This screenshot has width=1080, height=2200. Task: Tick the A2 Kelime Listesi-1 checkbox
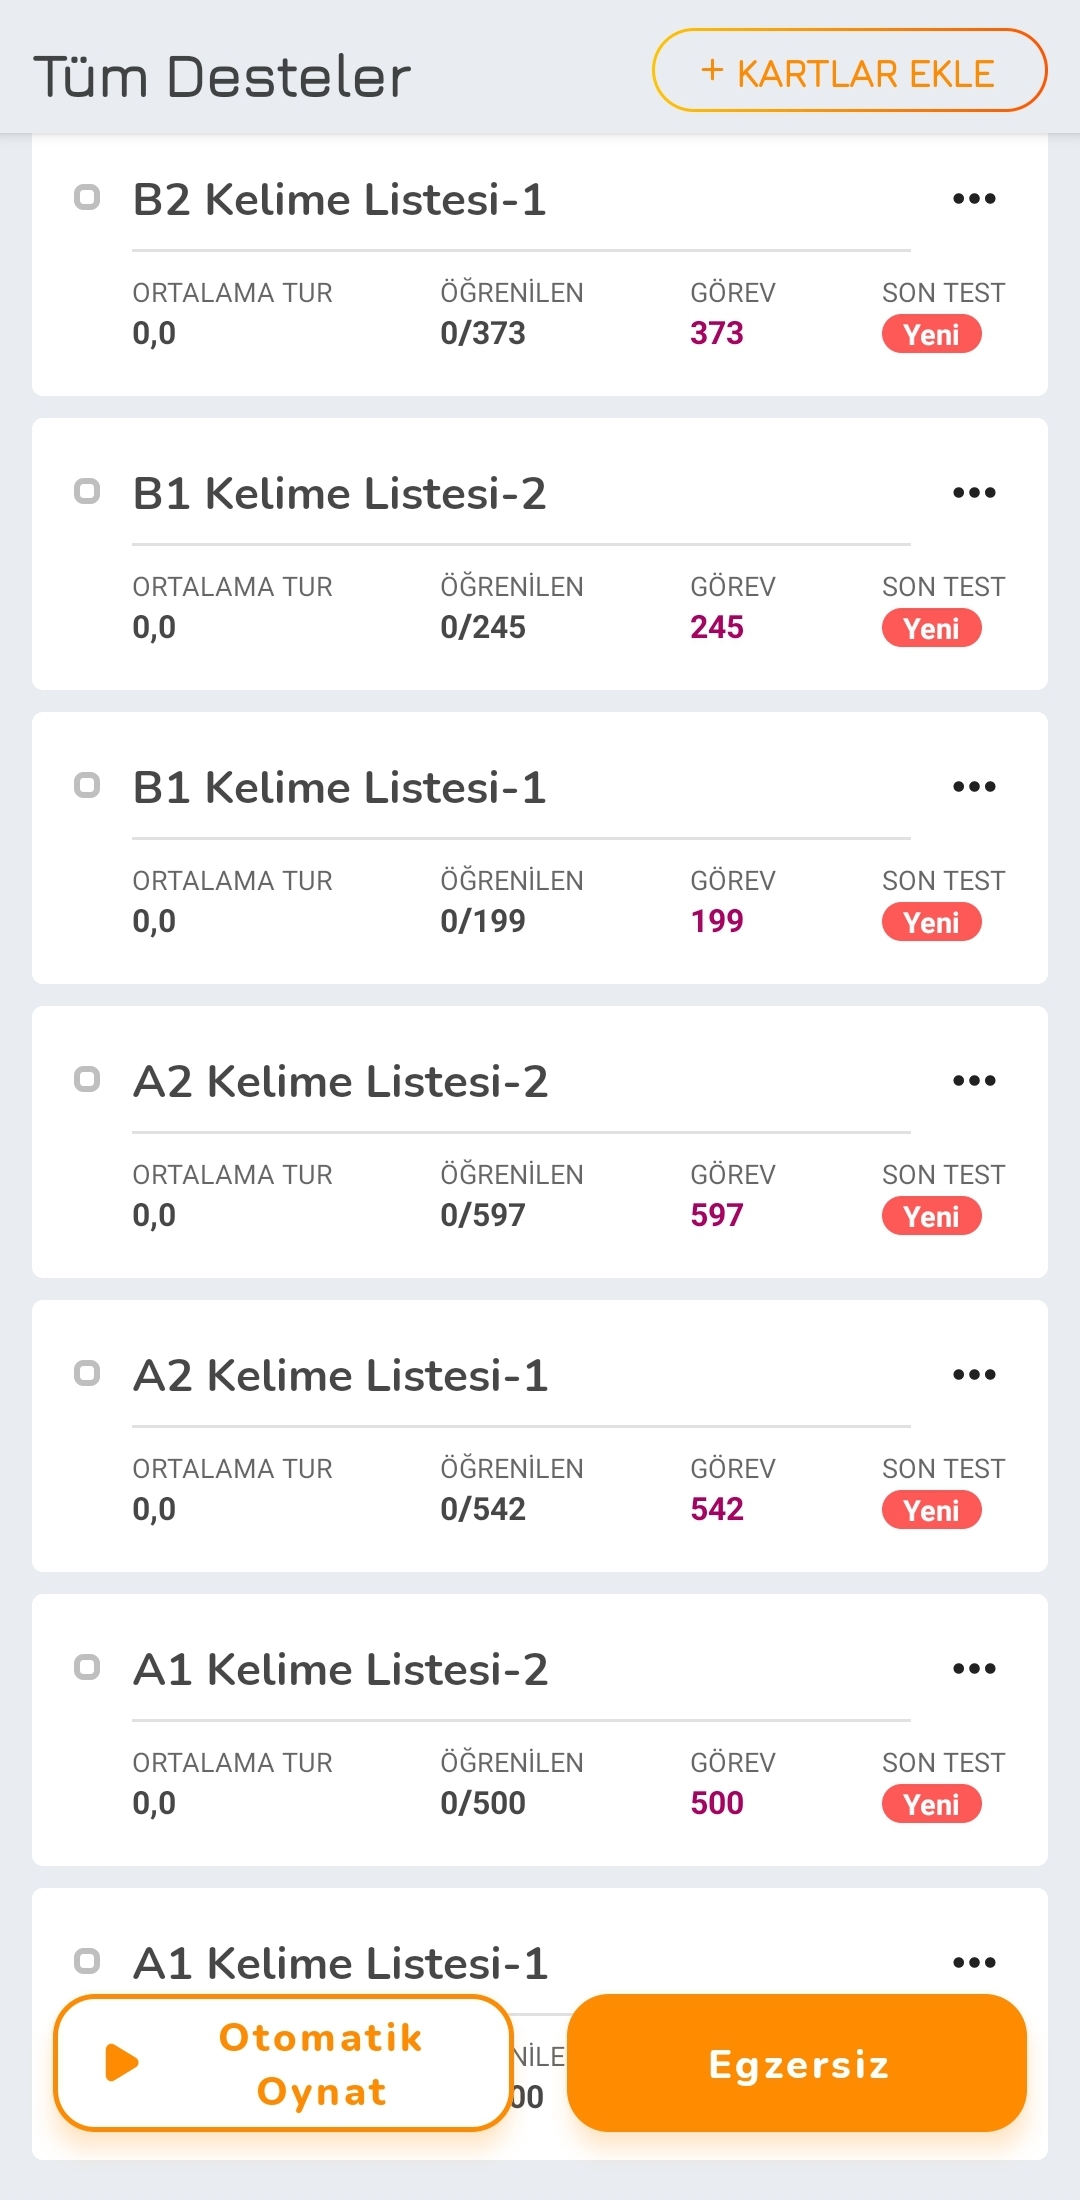click(x=88, y=1373)
